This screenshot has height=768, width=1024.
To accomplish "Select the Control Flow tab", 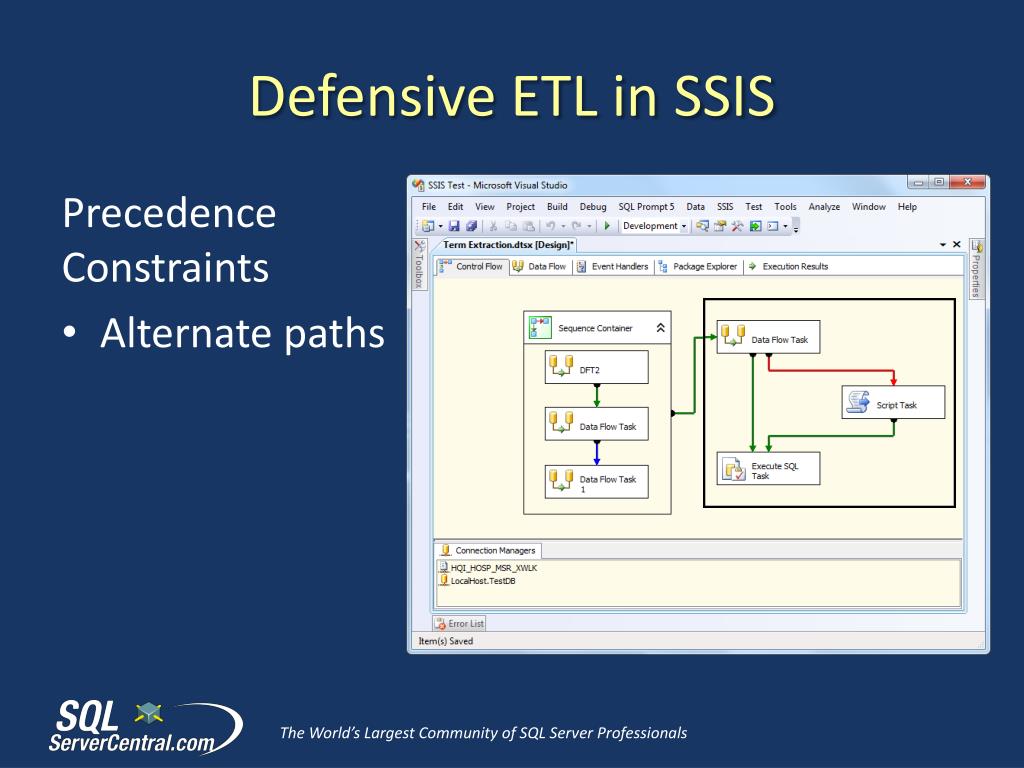I will [x=471, y=266].
